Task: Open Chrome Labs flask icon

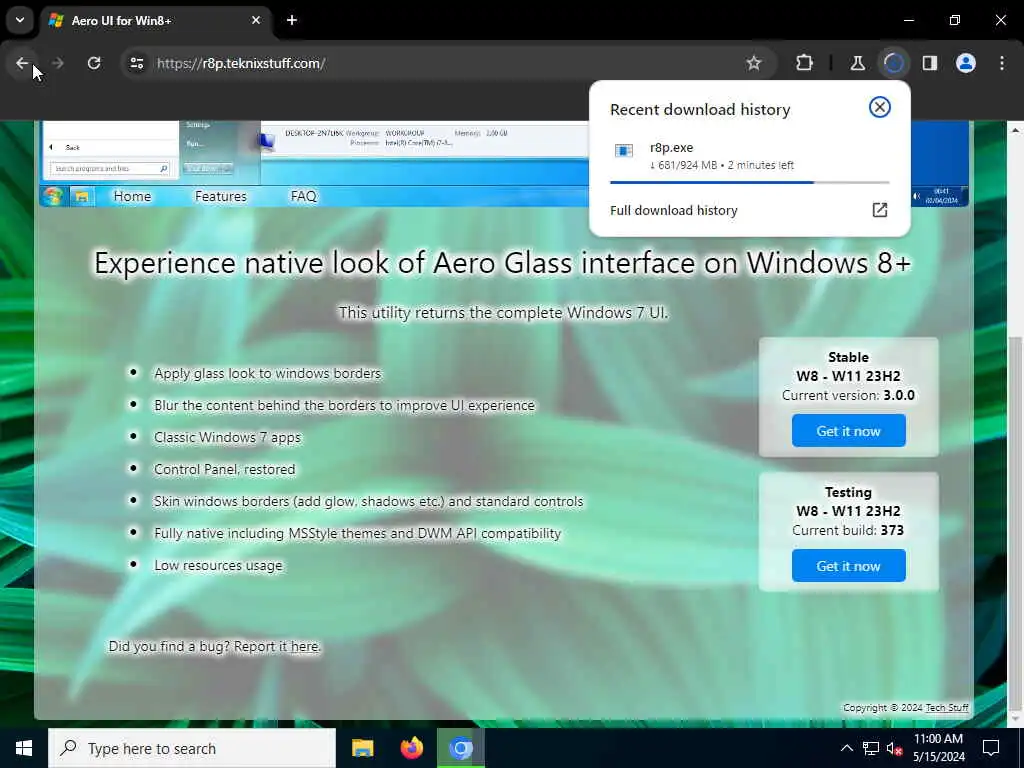Action: pos(857,63)
